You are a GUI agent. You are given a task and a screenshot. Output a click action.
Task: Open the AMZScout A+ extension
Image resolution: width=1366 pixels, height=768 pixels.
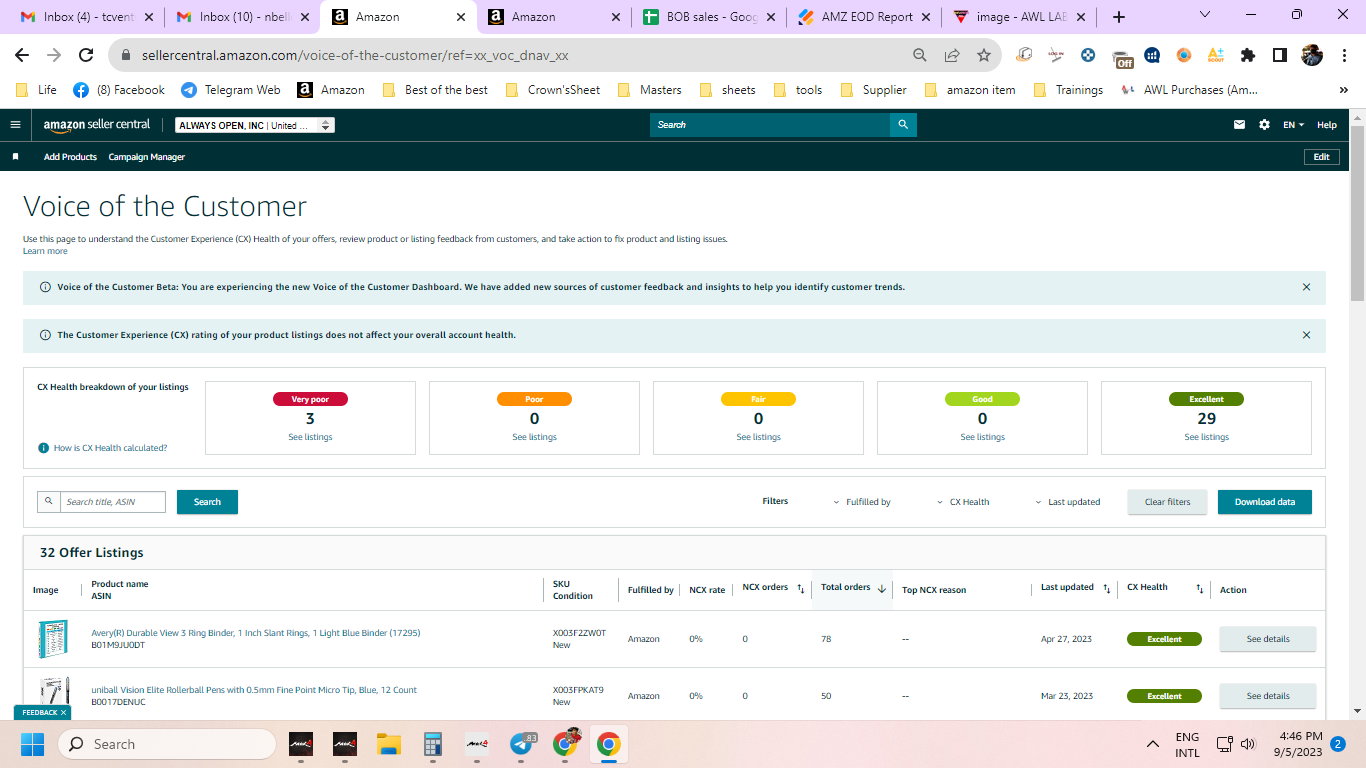point(1216,56)
